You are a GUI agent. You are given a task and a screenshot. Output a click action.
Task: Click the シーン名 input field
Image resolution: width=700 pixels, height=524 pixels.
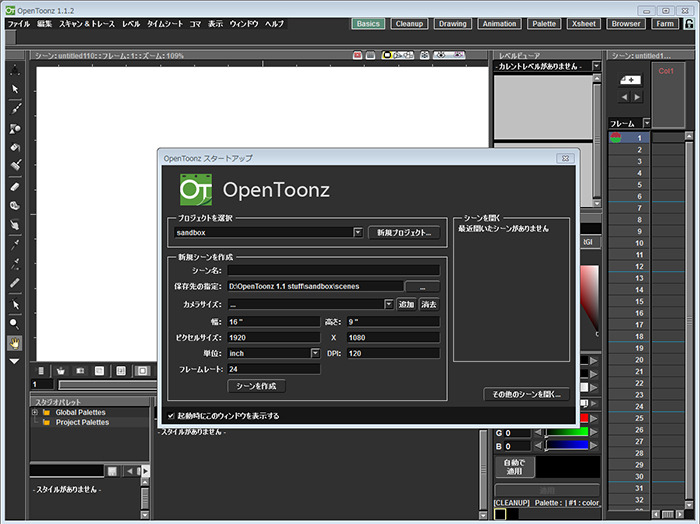click(x=333, y=270)
